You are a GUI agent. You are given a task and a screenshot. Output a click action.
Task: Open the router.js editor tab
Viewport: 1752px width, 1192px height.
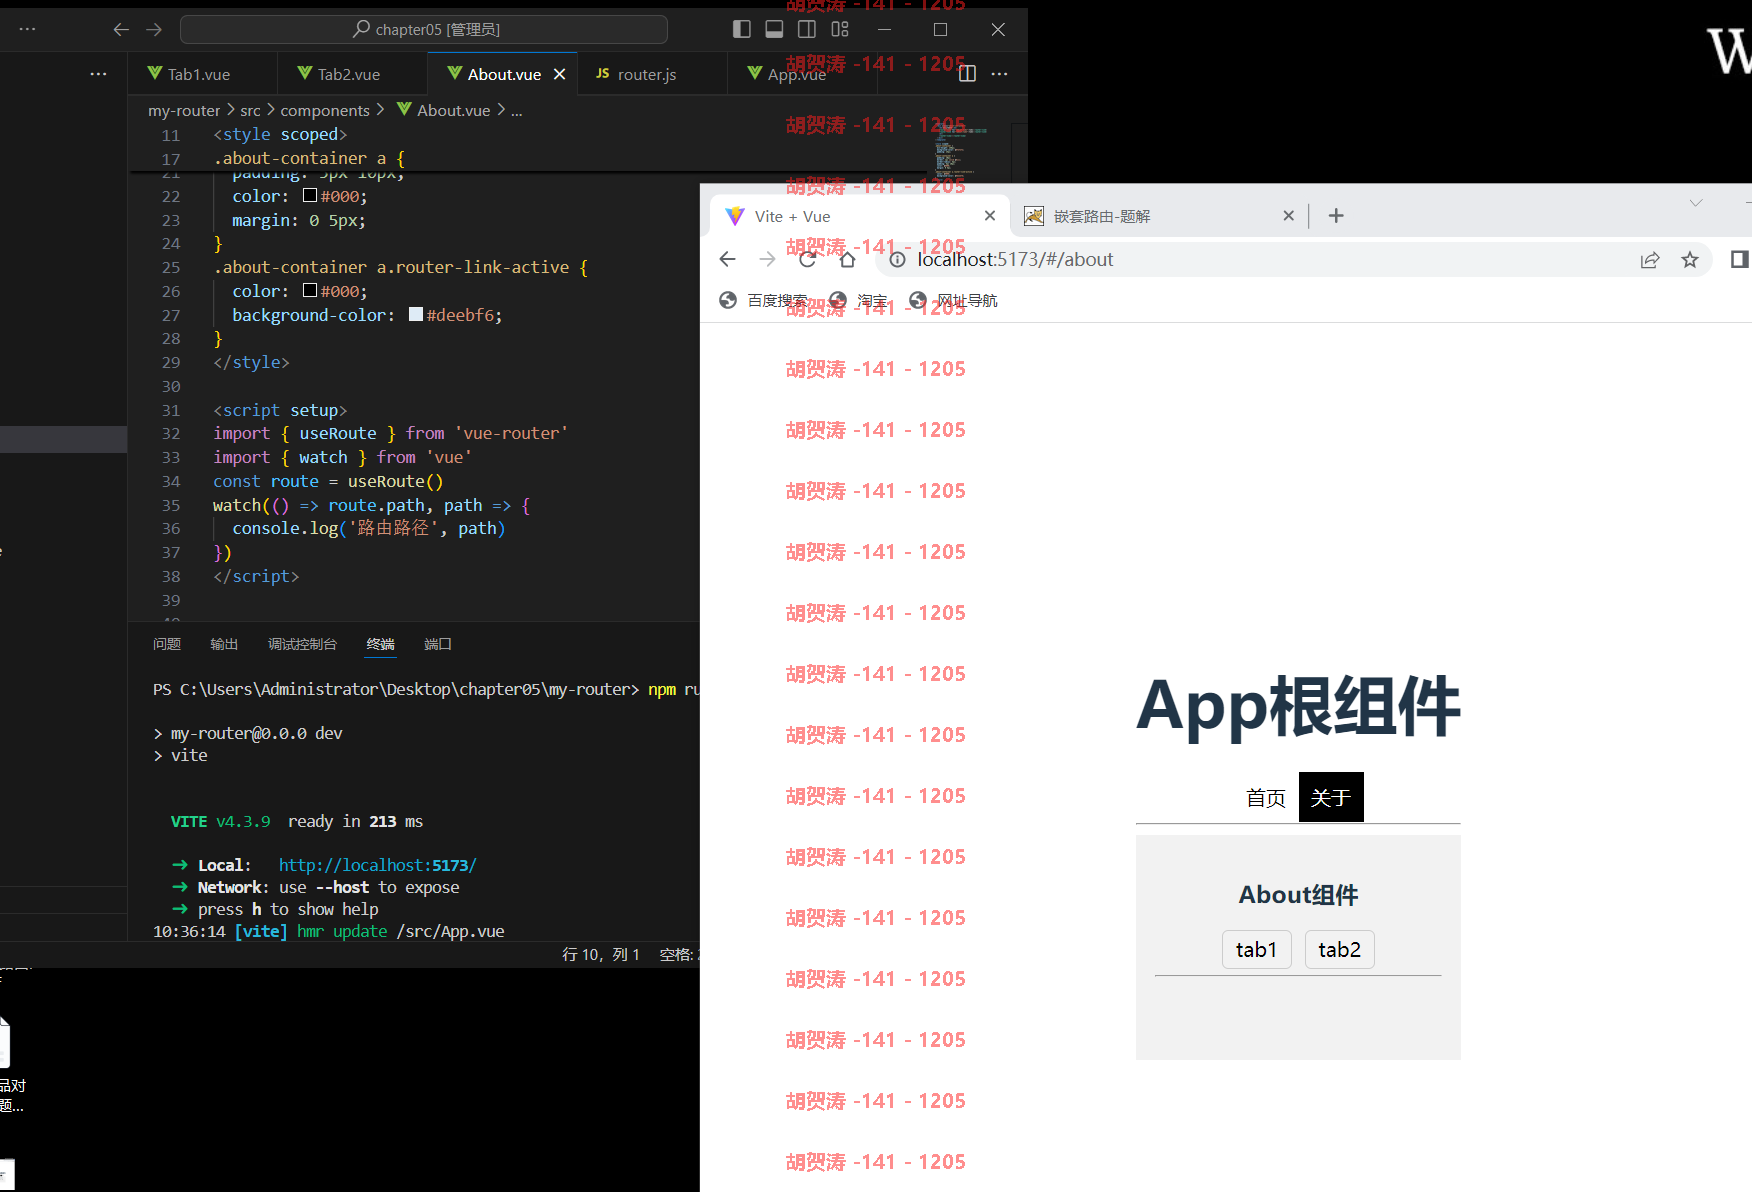click(x=652, y=74)
